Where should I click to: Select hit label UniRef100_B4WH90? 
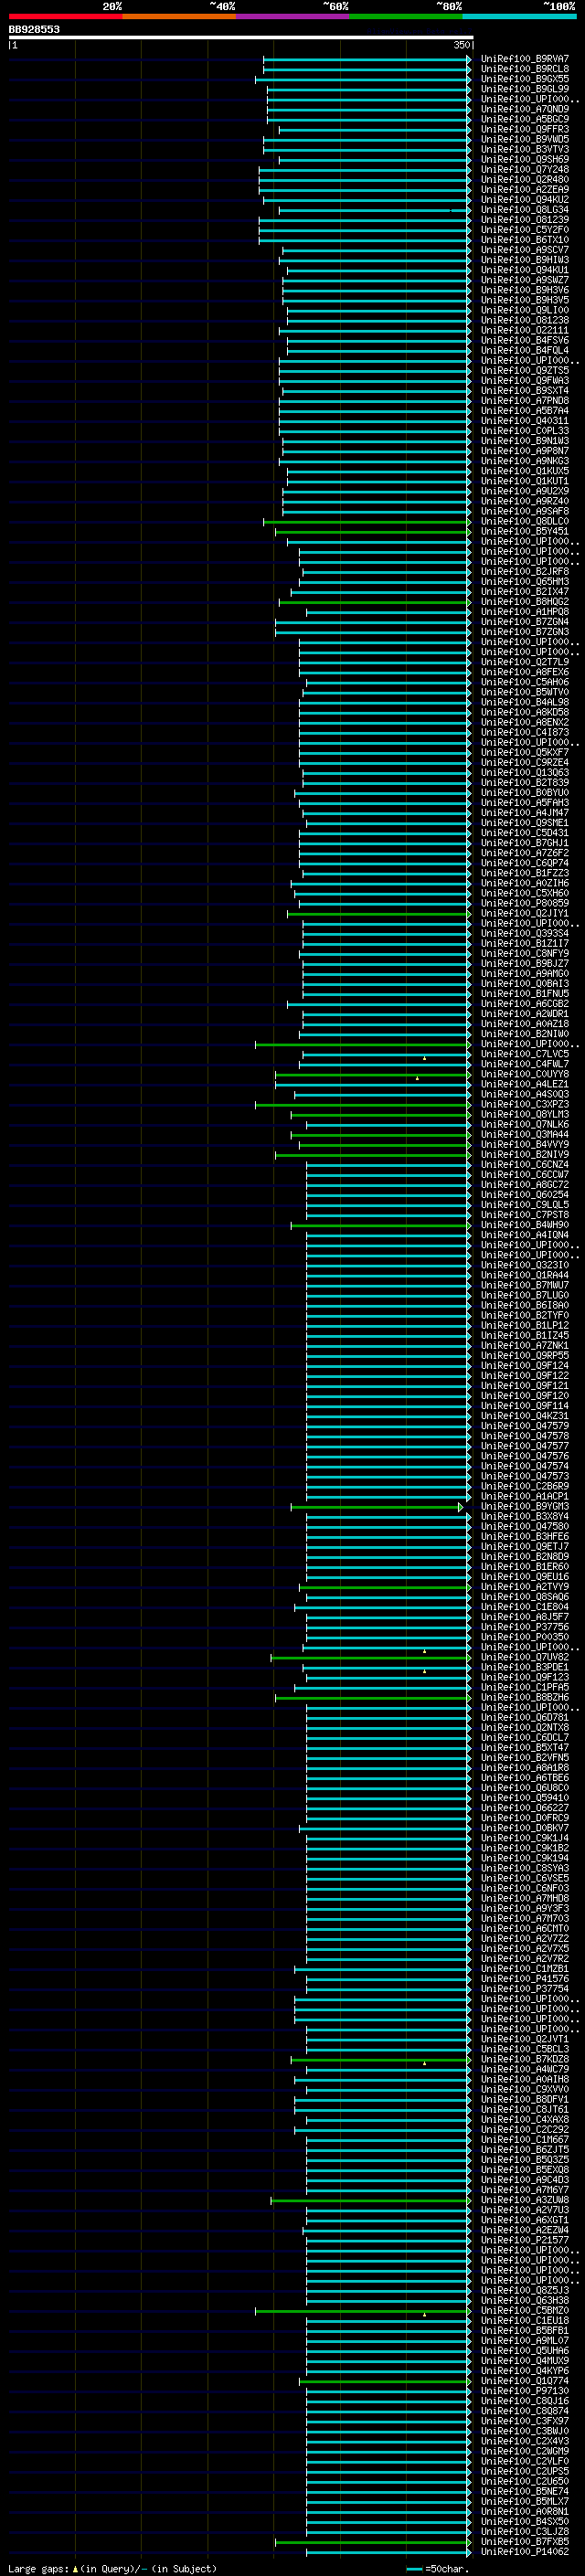[525, 1225]
